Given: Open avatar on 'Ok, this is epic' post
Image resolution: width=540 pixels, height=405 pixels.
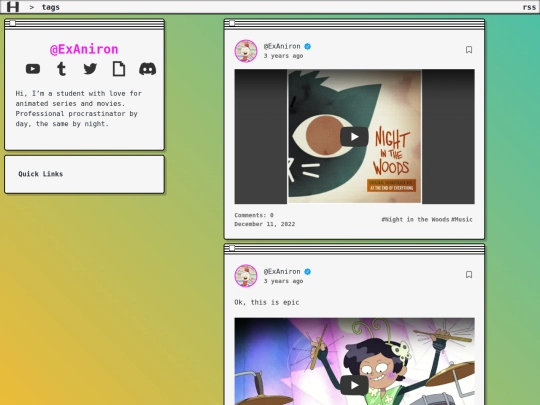Looking at the screenshot, I should 246,276.
